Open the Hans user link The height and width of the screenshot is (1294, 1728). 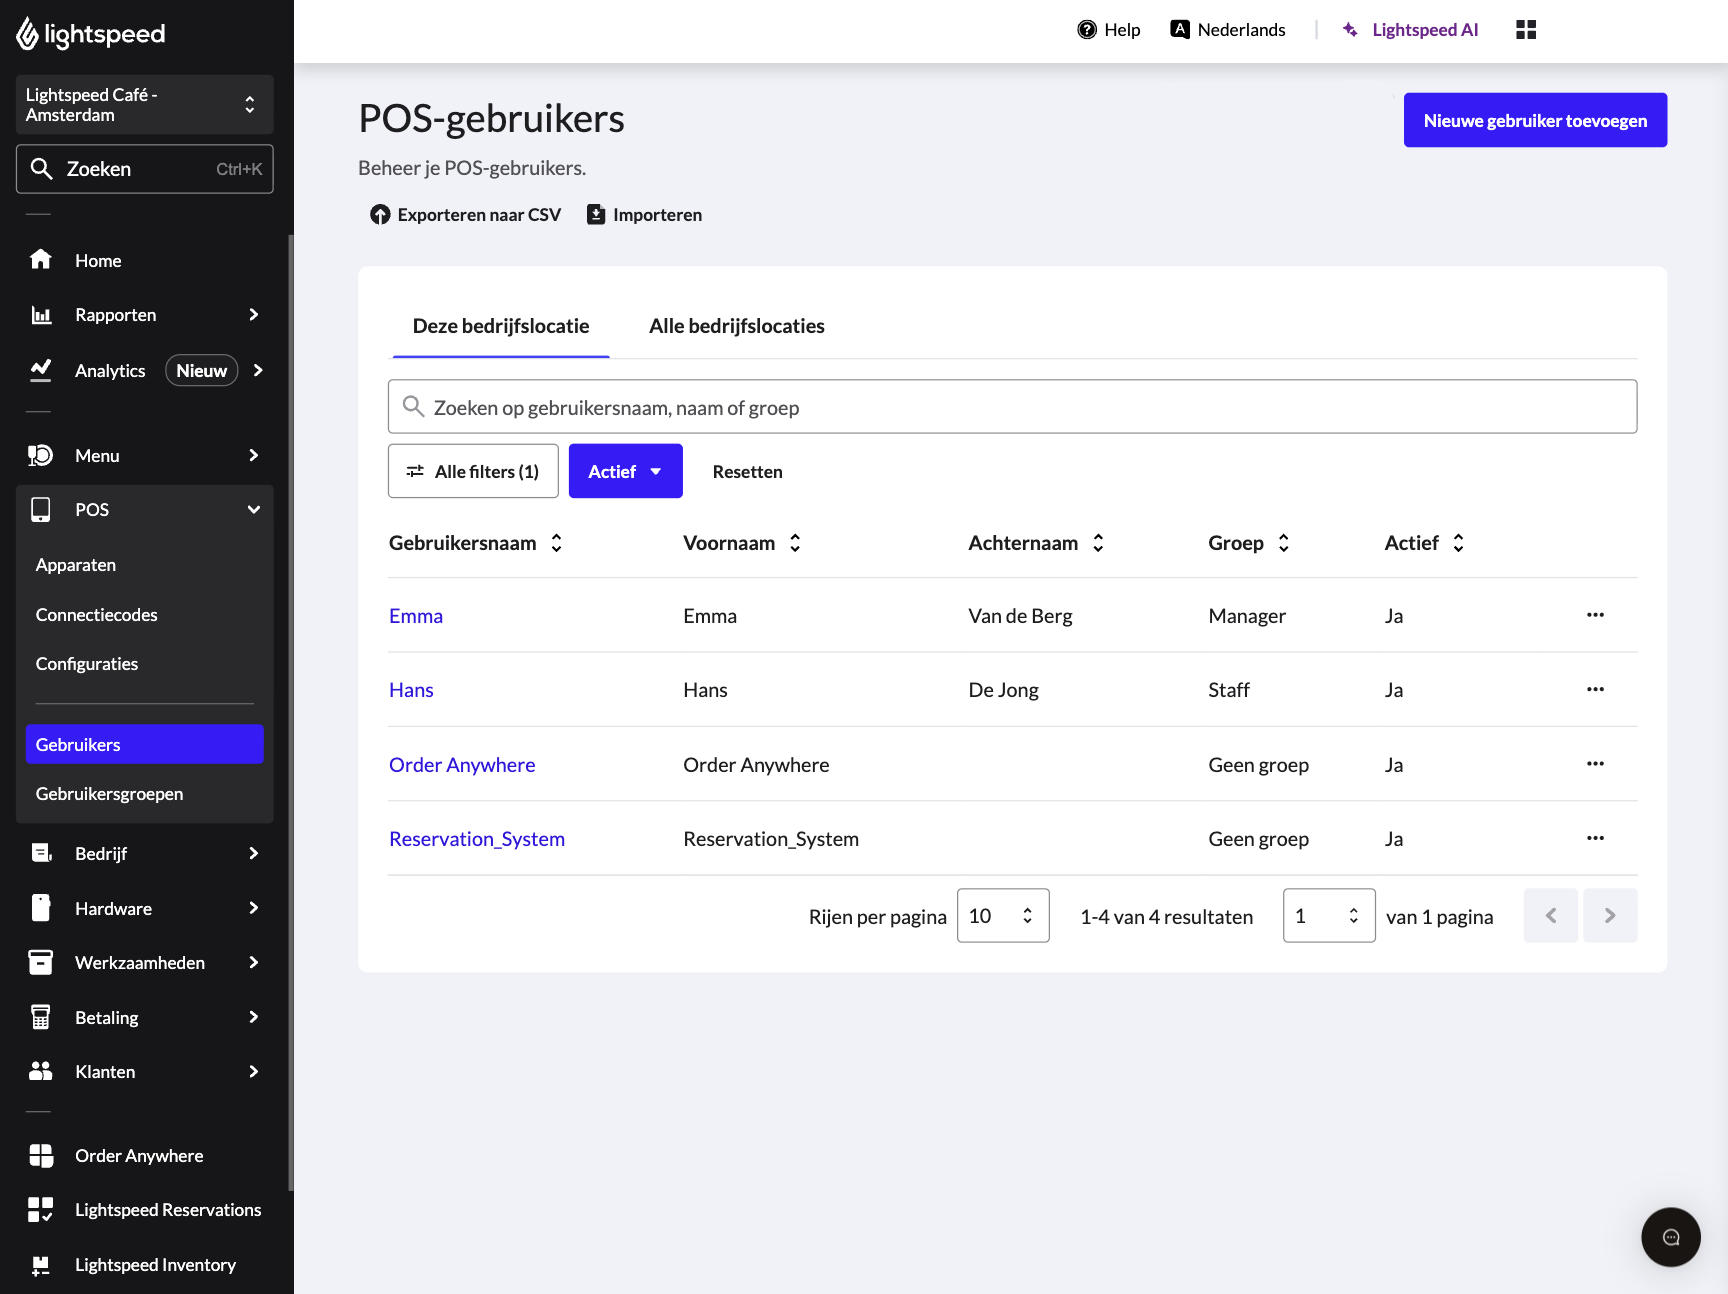coord(411,690)
